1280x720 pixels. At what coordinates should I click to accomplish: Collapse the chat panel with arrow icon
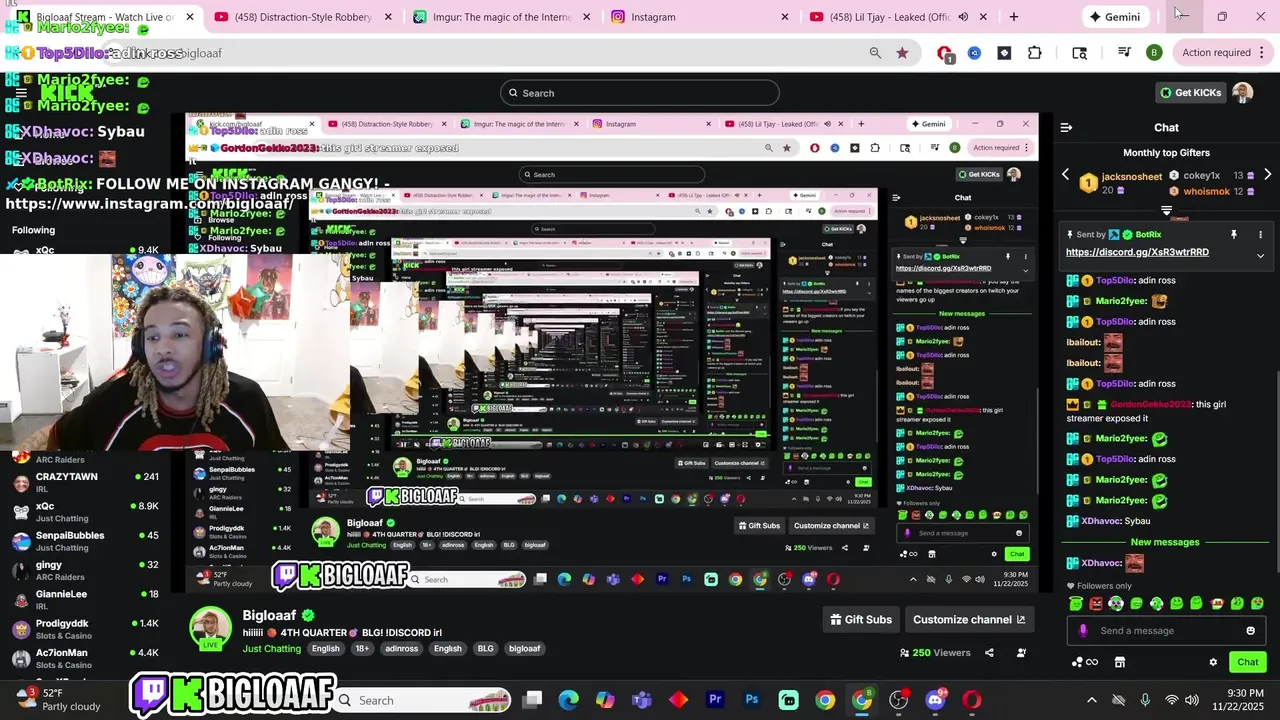click(1066, 128)
